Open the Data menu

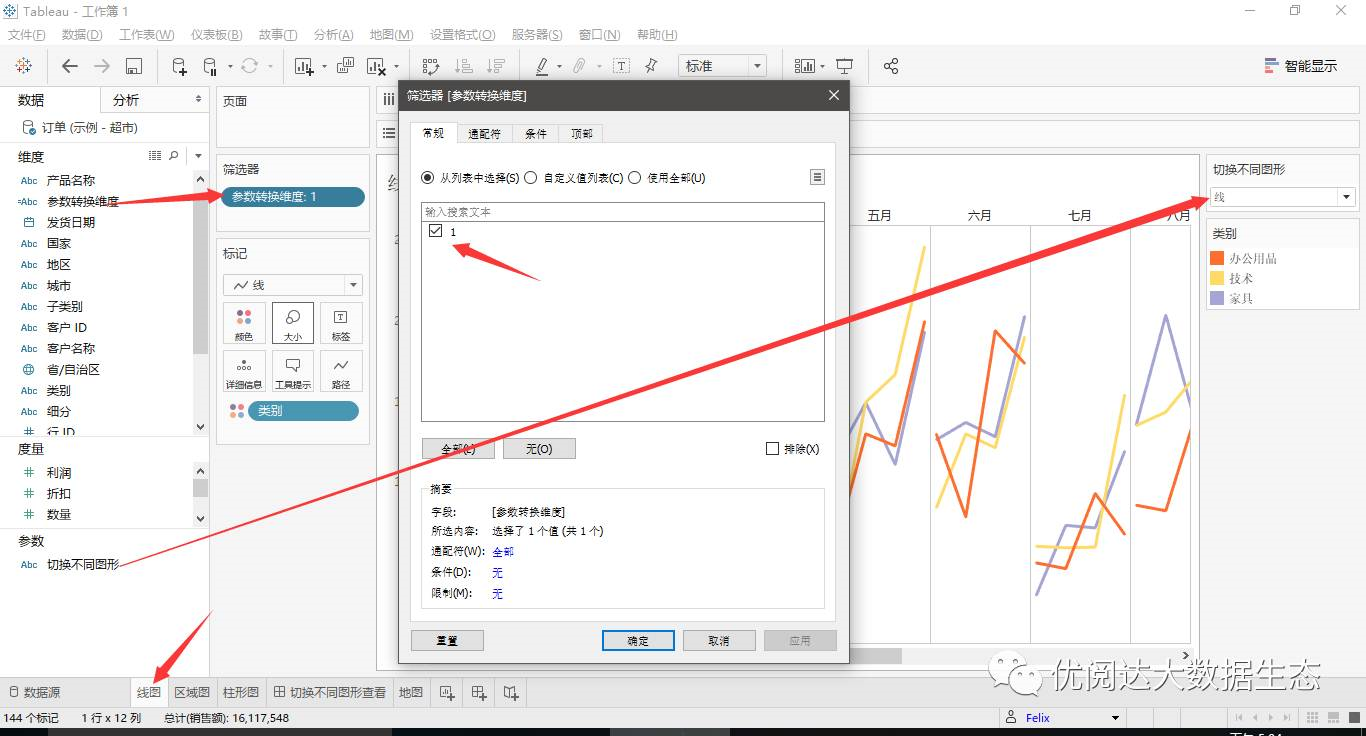point(82,35)
